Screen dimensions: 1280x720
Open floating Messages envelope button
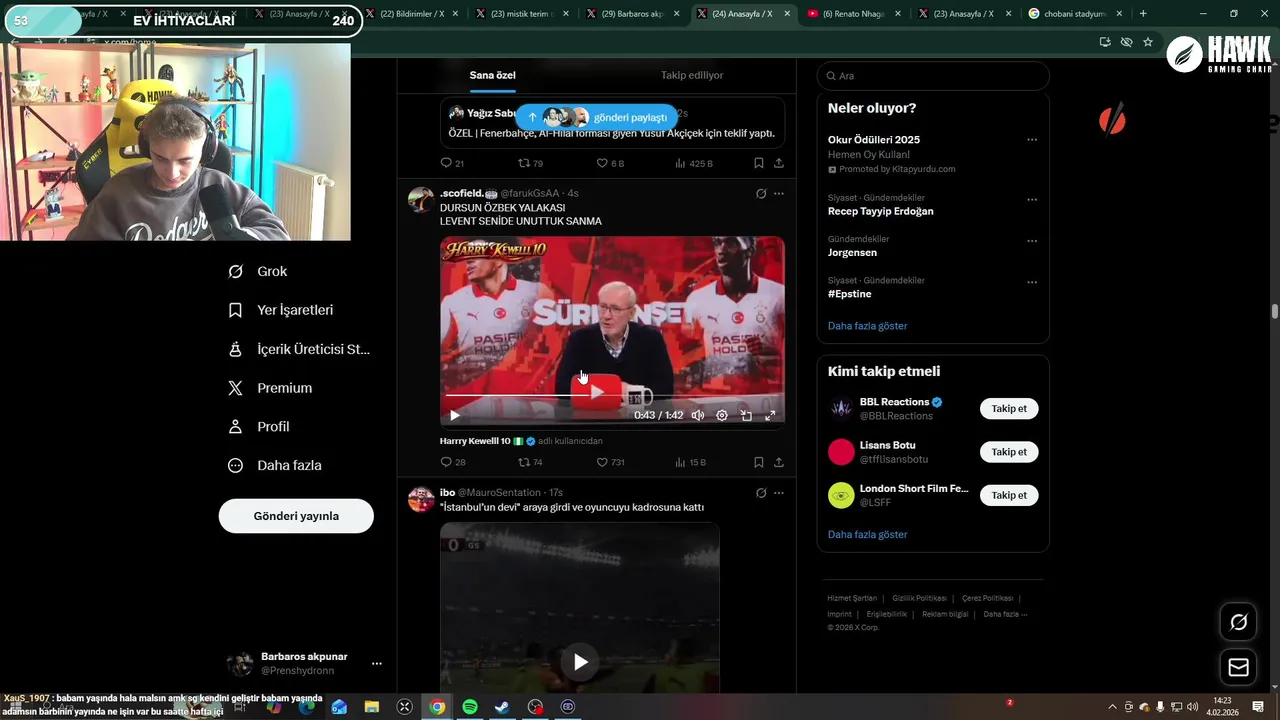click(x=1238, y=667)
